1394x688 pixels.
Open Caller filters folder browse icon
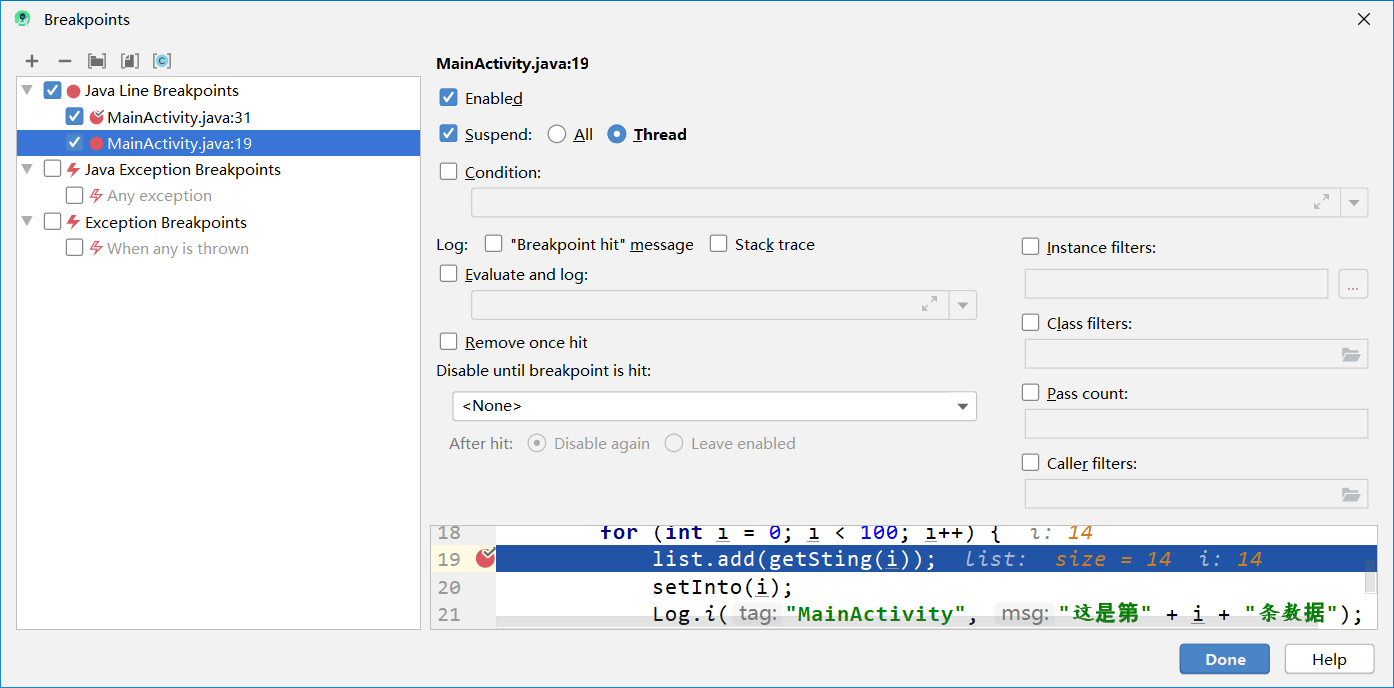click(1351, 494)
